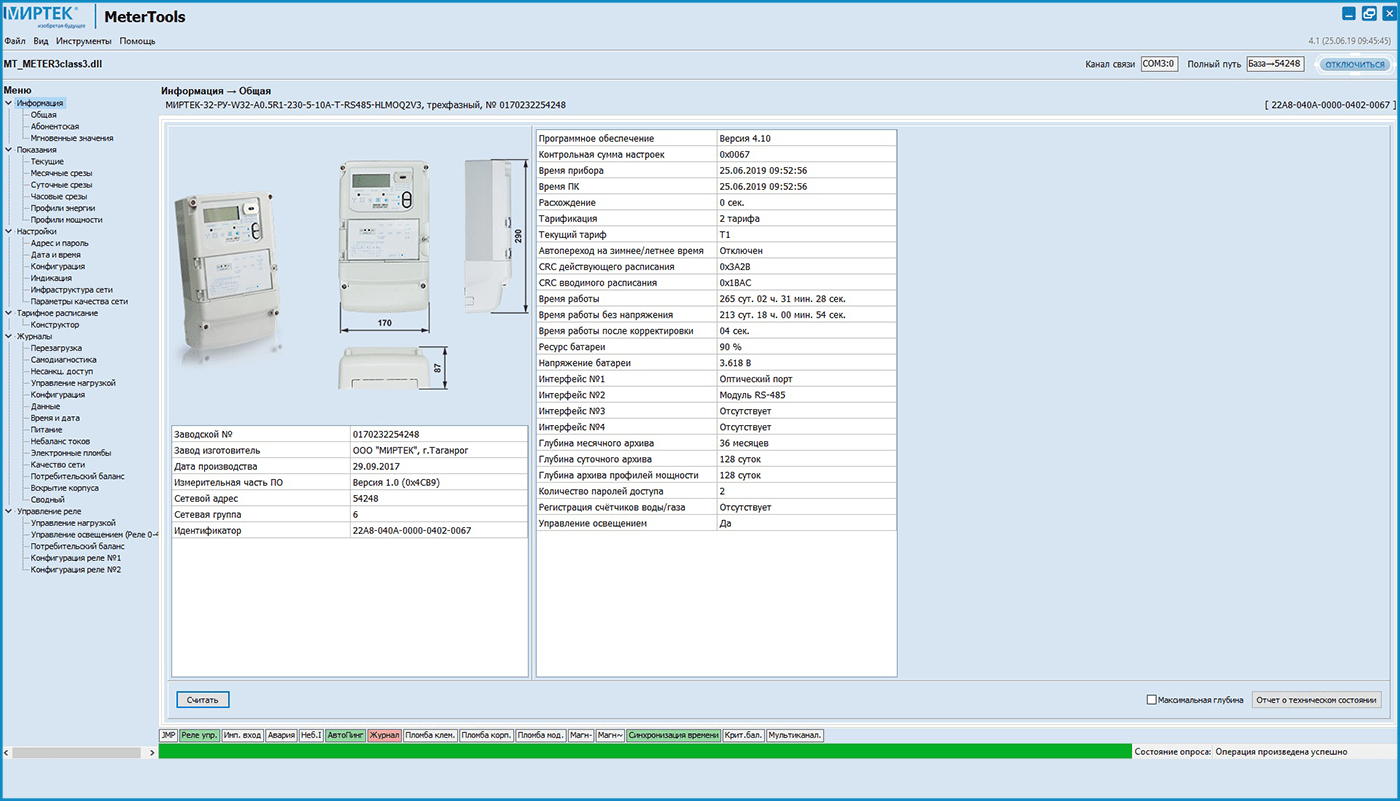This screenshot has width=1400, height=801.
Task: Enable Максимальная глубина checkbox
Action: click(1151, 700)
